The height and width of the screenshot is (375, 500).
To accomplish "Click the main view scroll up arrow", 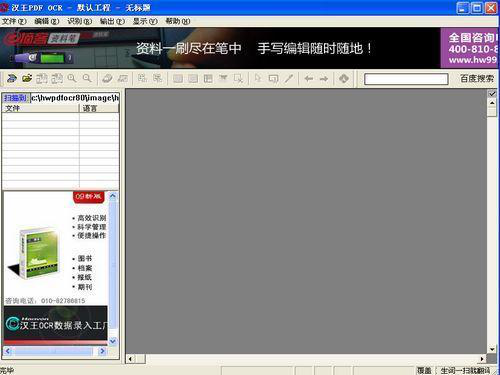I will click(x=492, y=103).
